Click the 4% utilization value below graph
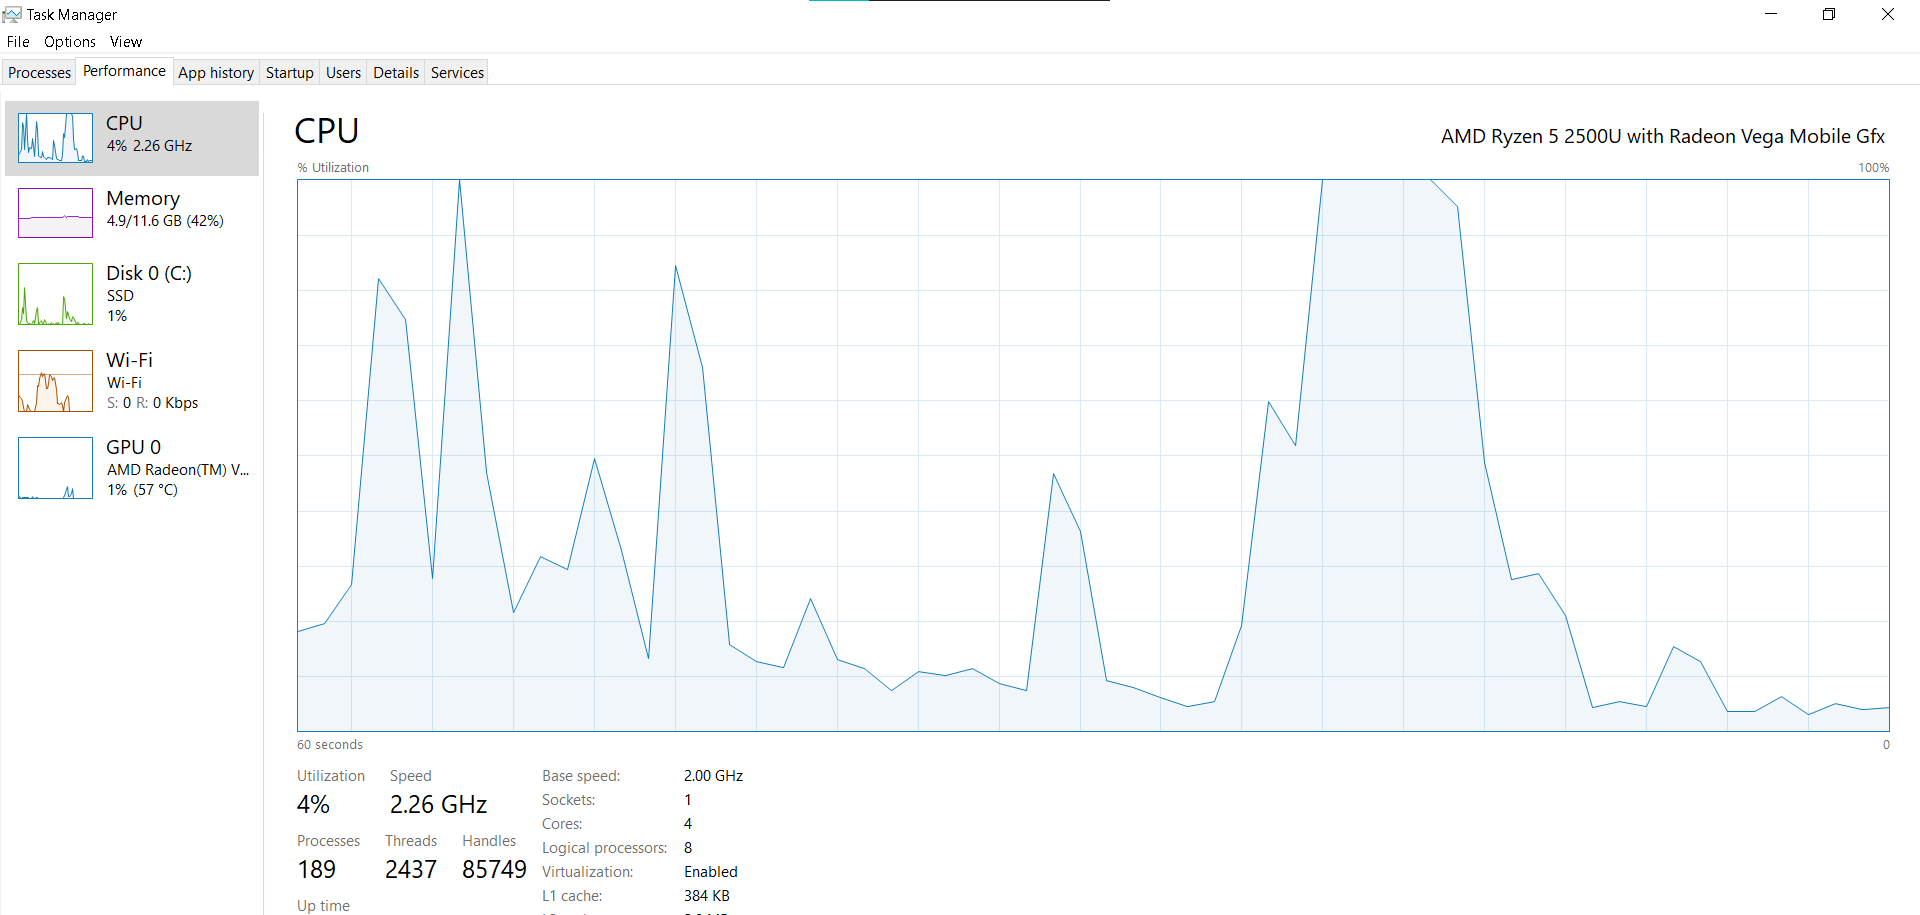 pos(313,804)
